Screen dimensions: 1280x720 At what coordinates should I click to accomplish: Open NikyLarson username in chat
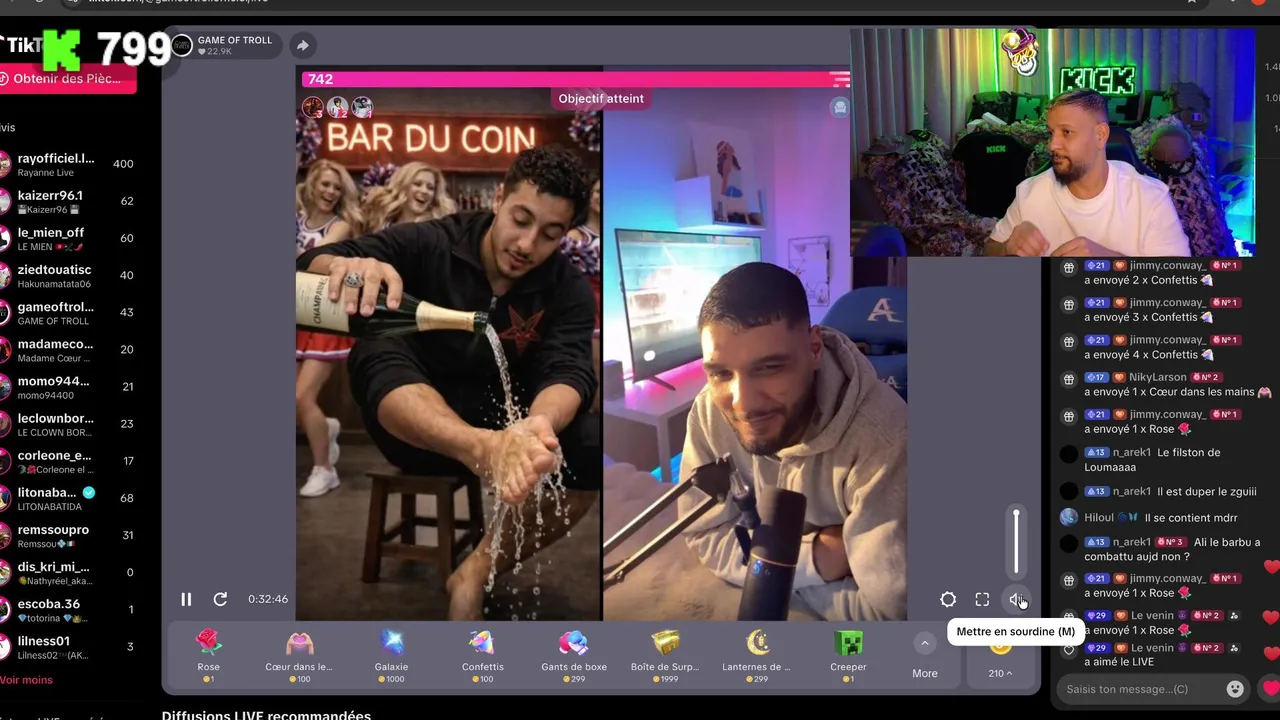click(1157, 377)
